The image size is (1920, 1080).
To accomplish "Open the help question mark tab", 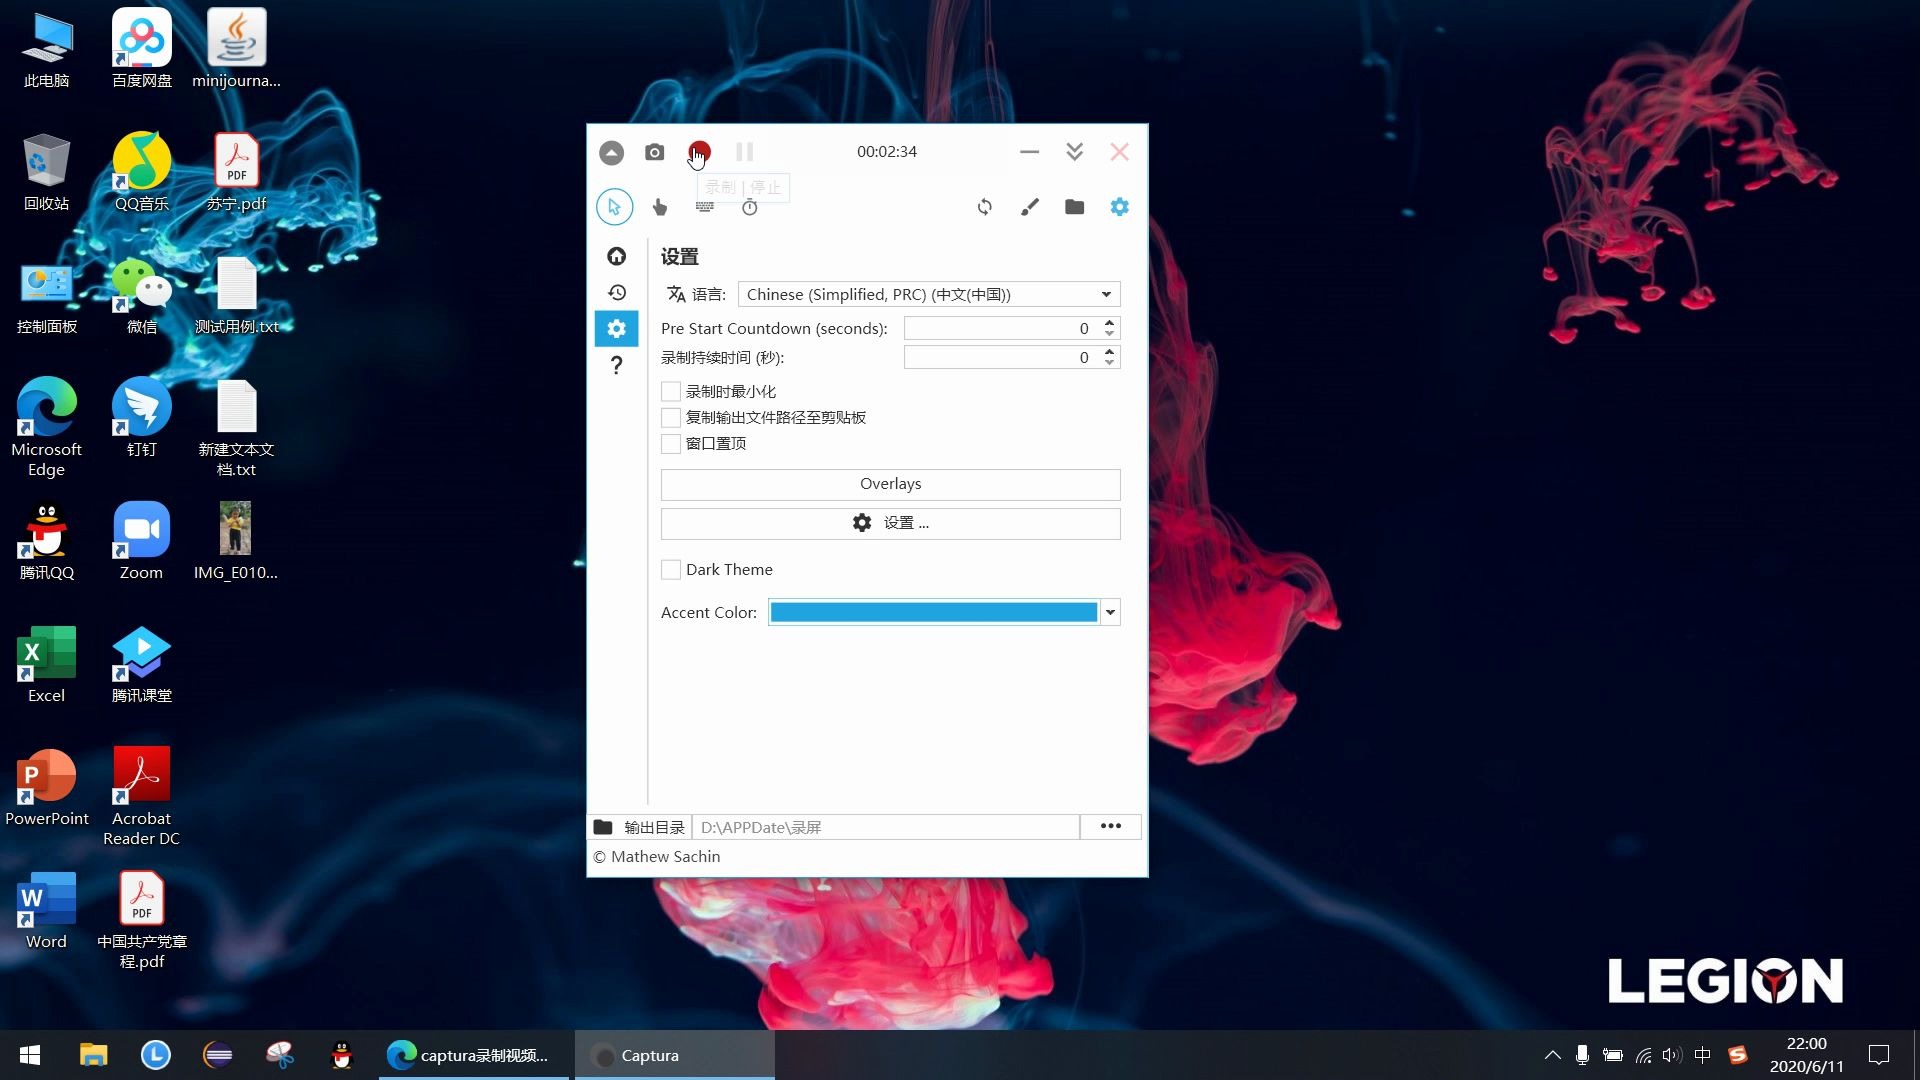I will (617, 365).
